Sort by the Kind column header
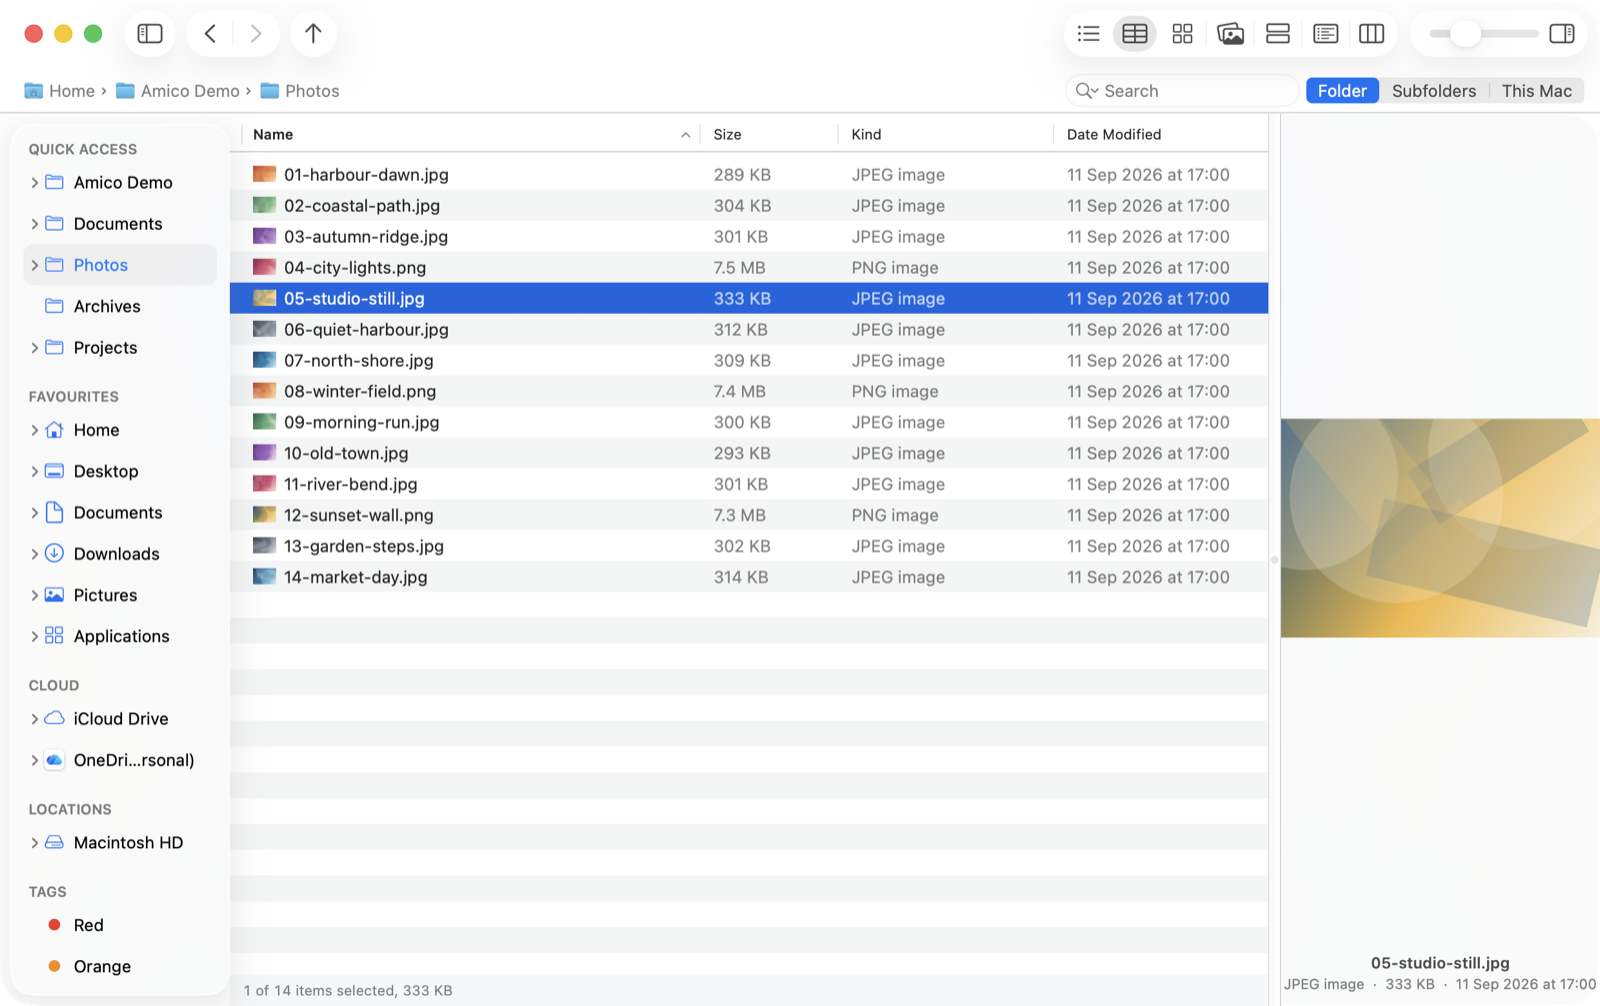The height and width of the screenshot is (1006, 1600). pos(945,135)
